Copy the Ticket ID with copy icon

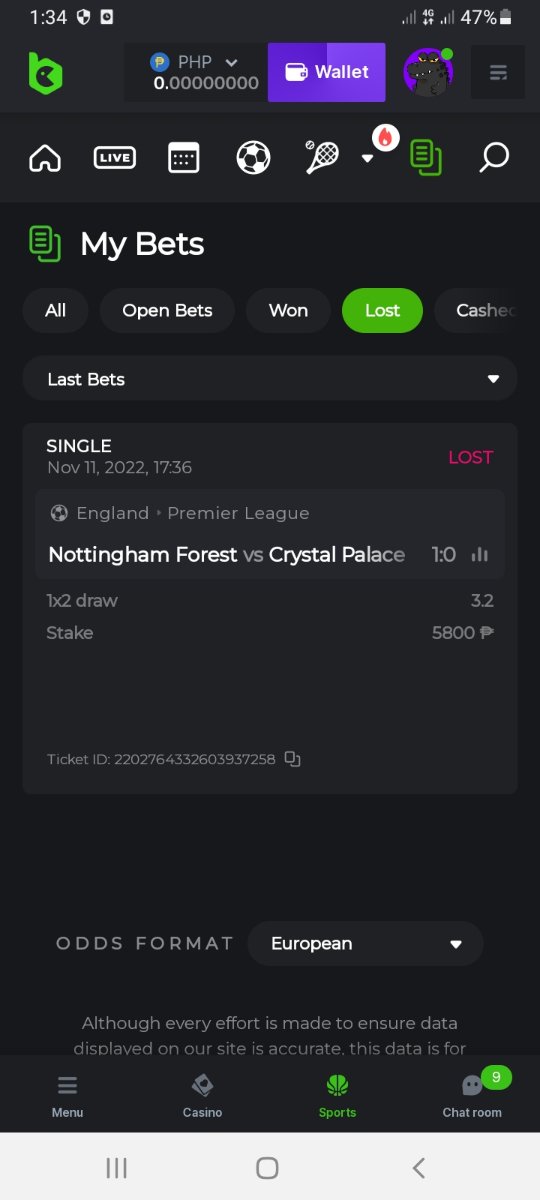pyautogui.click(x=293, y=759)
